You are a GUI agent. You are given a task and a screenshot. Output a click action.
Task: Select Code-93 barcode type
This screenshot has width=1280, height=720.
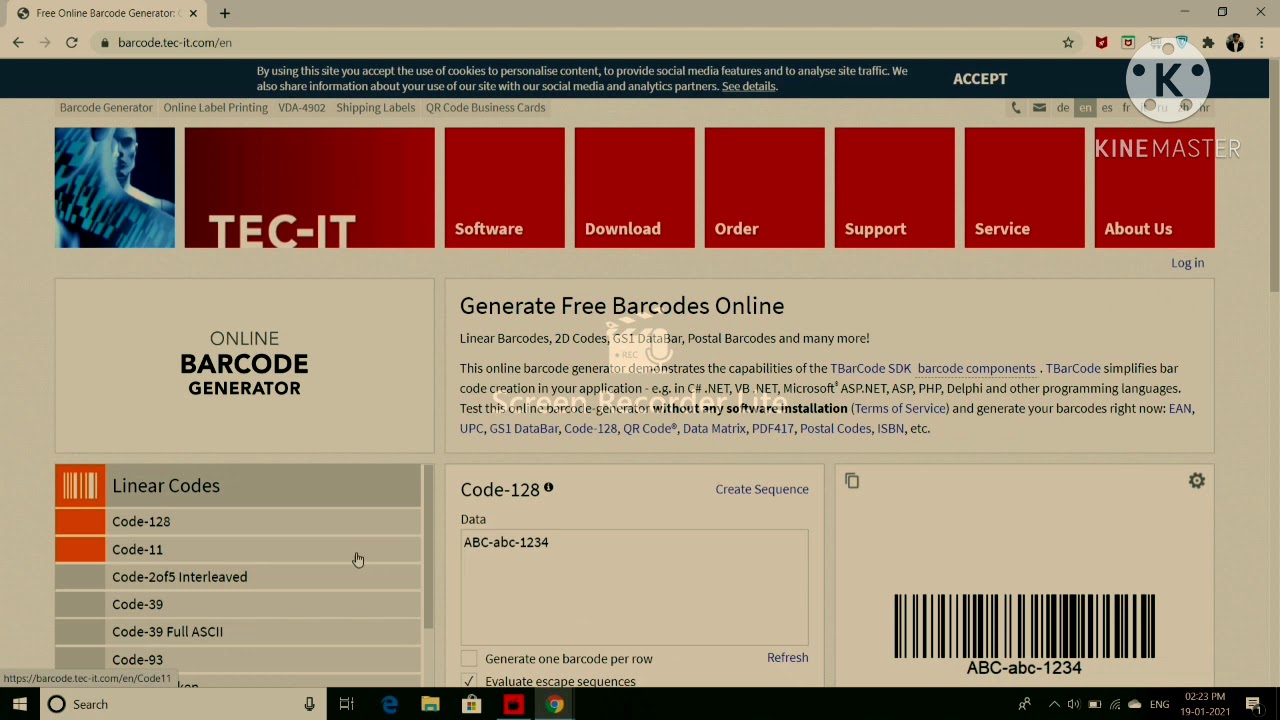coord(238,660)
